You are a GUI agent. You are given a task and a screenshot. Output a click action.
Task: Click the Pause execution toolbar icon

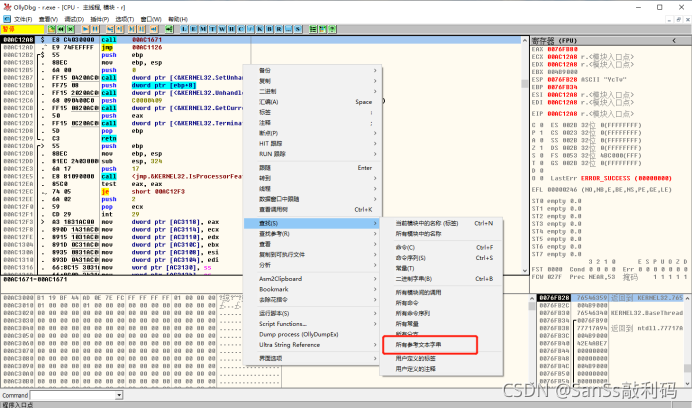click(x=95, y=29)
